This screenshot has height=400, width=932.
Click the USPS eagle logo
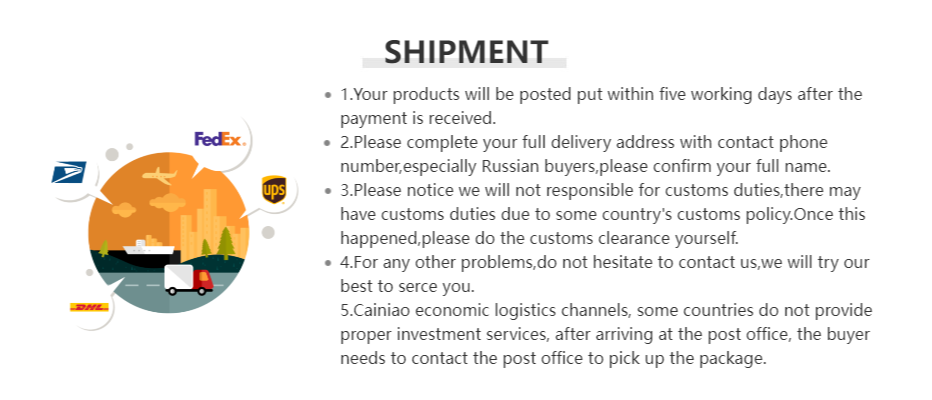(69, 173)
